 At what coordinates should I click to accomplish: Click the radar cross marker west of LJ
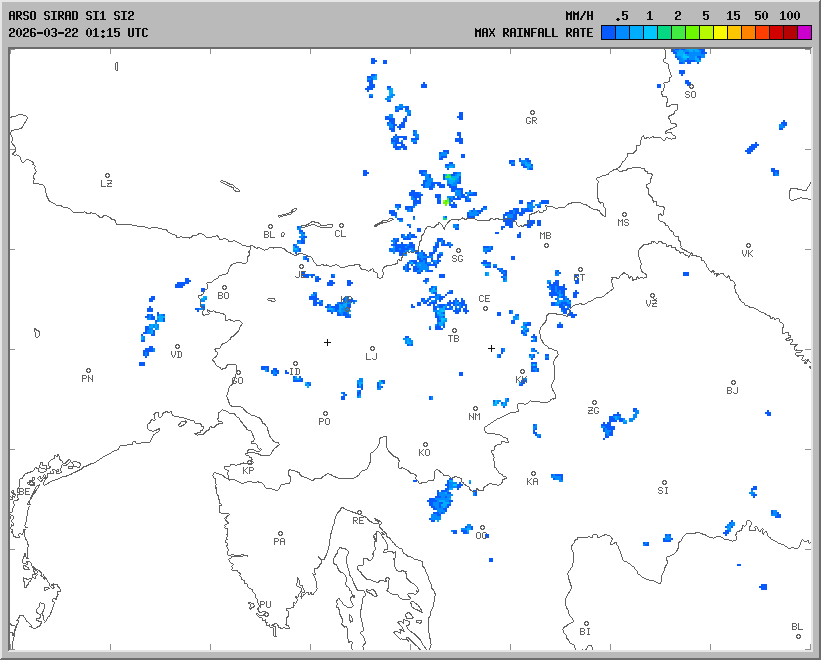(327, 342)
